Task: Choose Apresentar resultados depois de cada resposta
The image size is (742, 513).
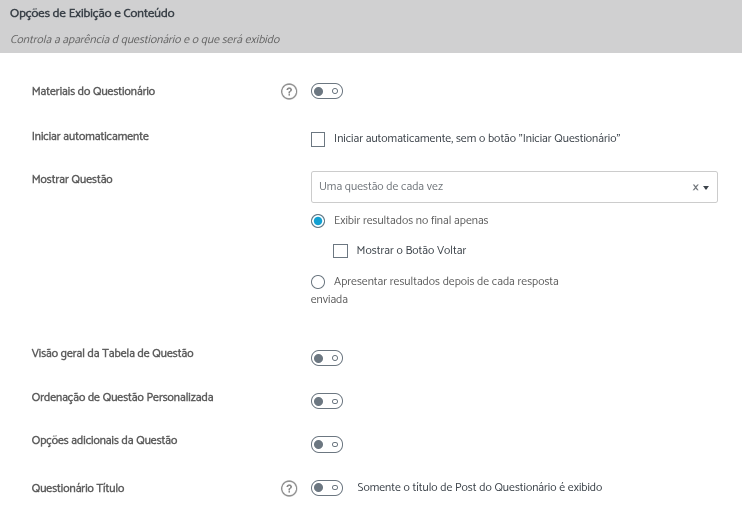Action: pos(318,282)
